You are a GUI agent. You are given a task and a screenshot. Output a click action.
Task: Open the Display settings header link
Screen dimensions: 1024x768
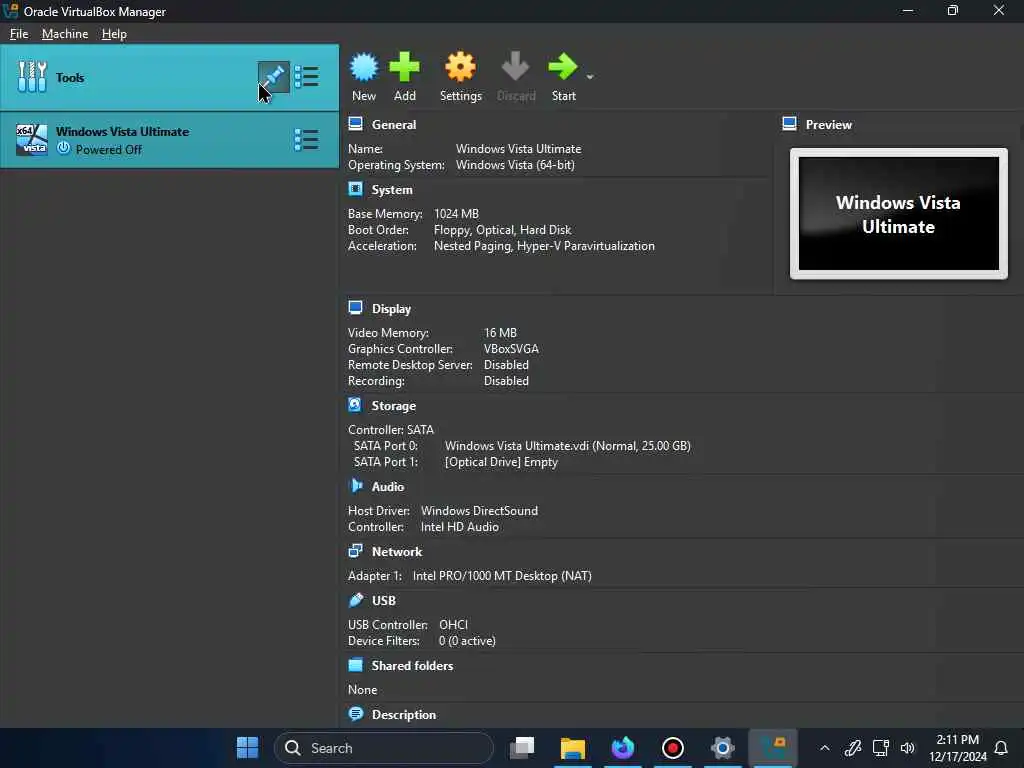pyautogui.click(x=391, y=309)
